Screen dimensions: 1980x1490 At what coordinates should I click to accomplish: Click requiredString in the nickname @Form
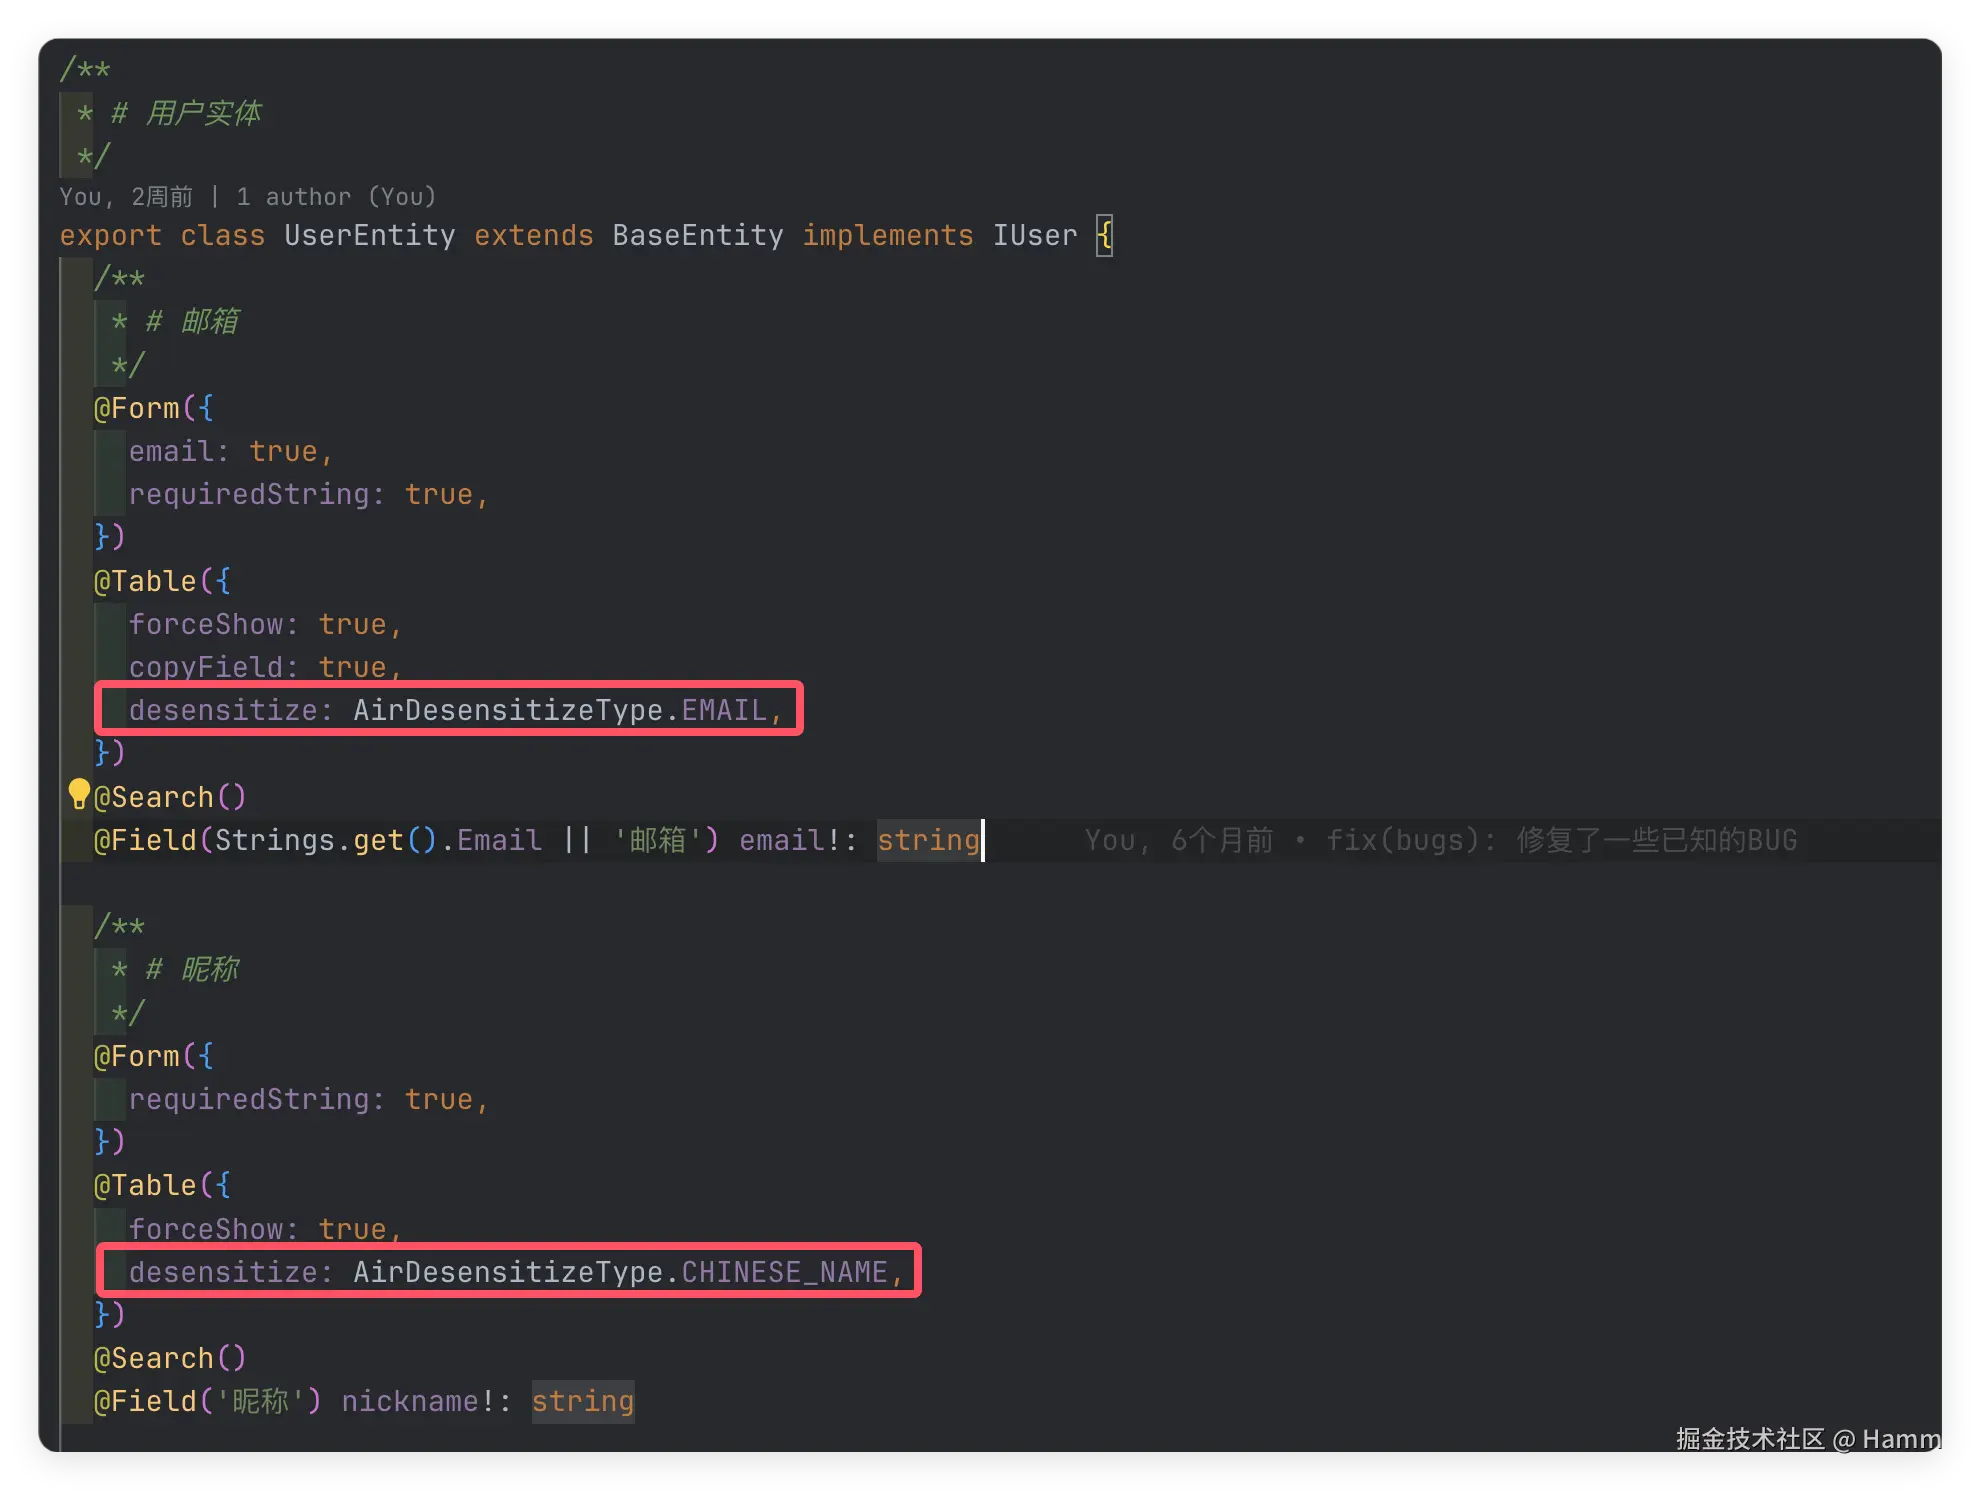(x=248, y=1099)
